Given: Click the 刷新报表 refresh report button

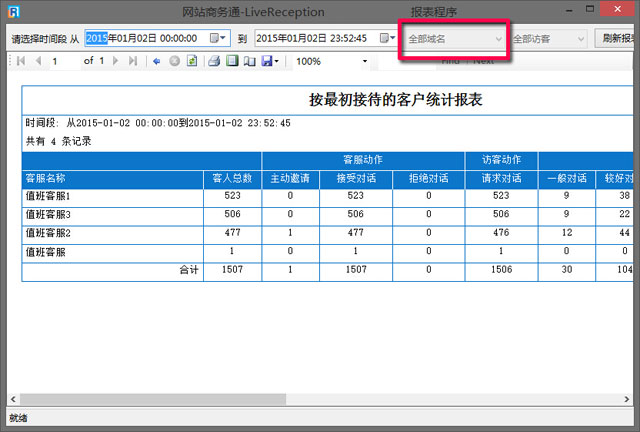Looking at the screenshot, I should (617, 38).
